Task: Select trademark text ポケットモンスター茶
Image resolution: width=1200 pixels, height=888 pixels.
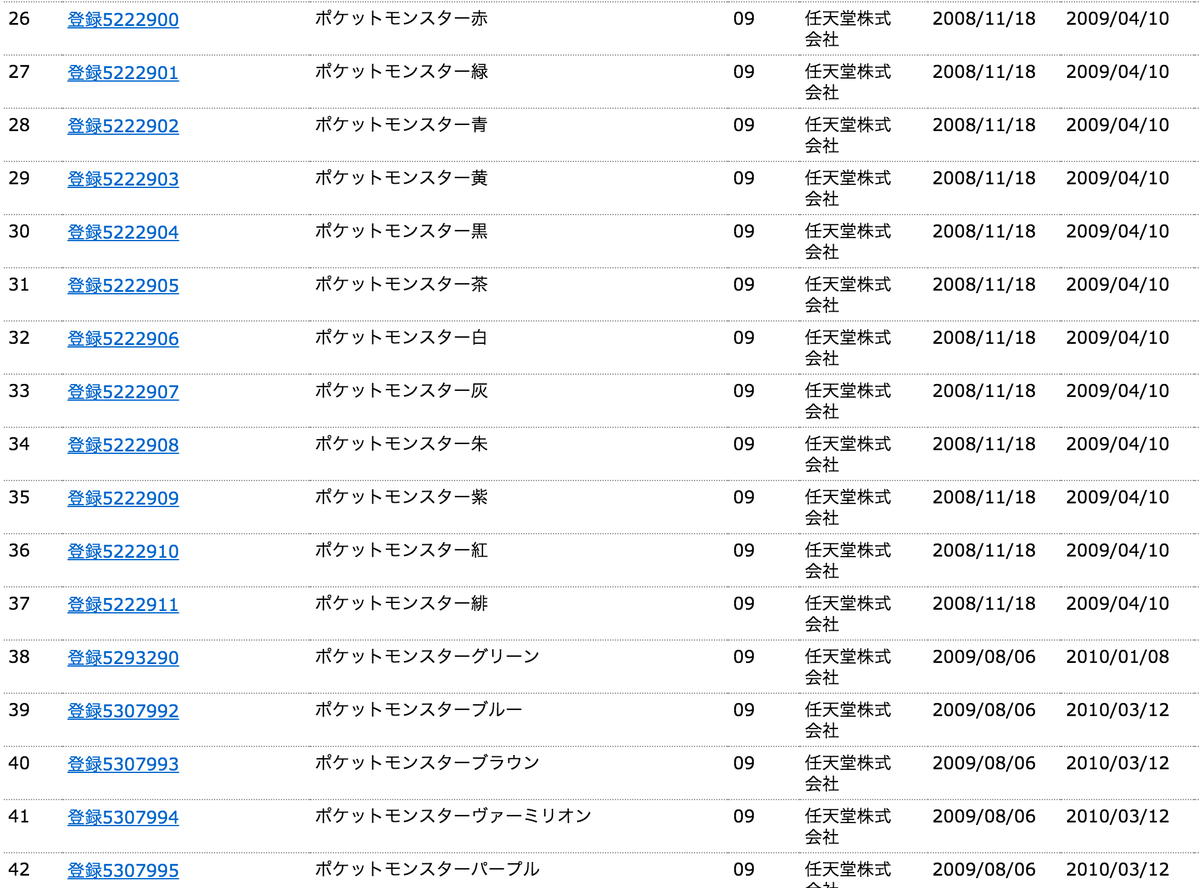Action: pyautogui.click(x=402, y=284)
